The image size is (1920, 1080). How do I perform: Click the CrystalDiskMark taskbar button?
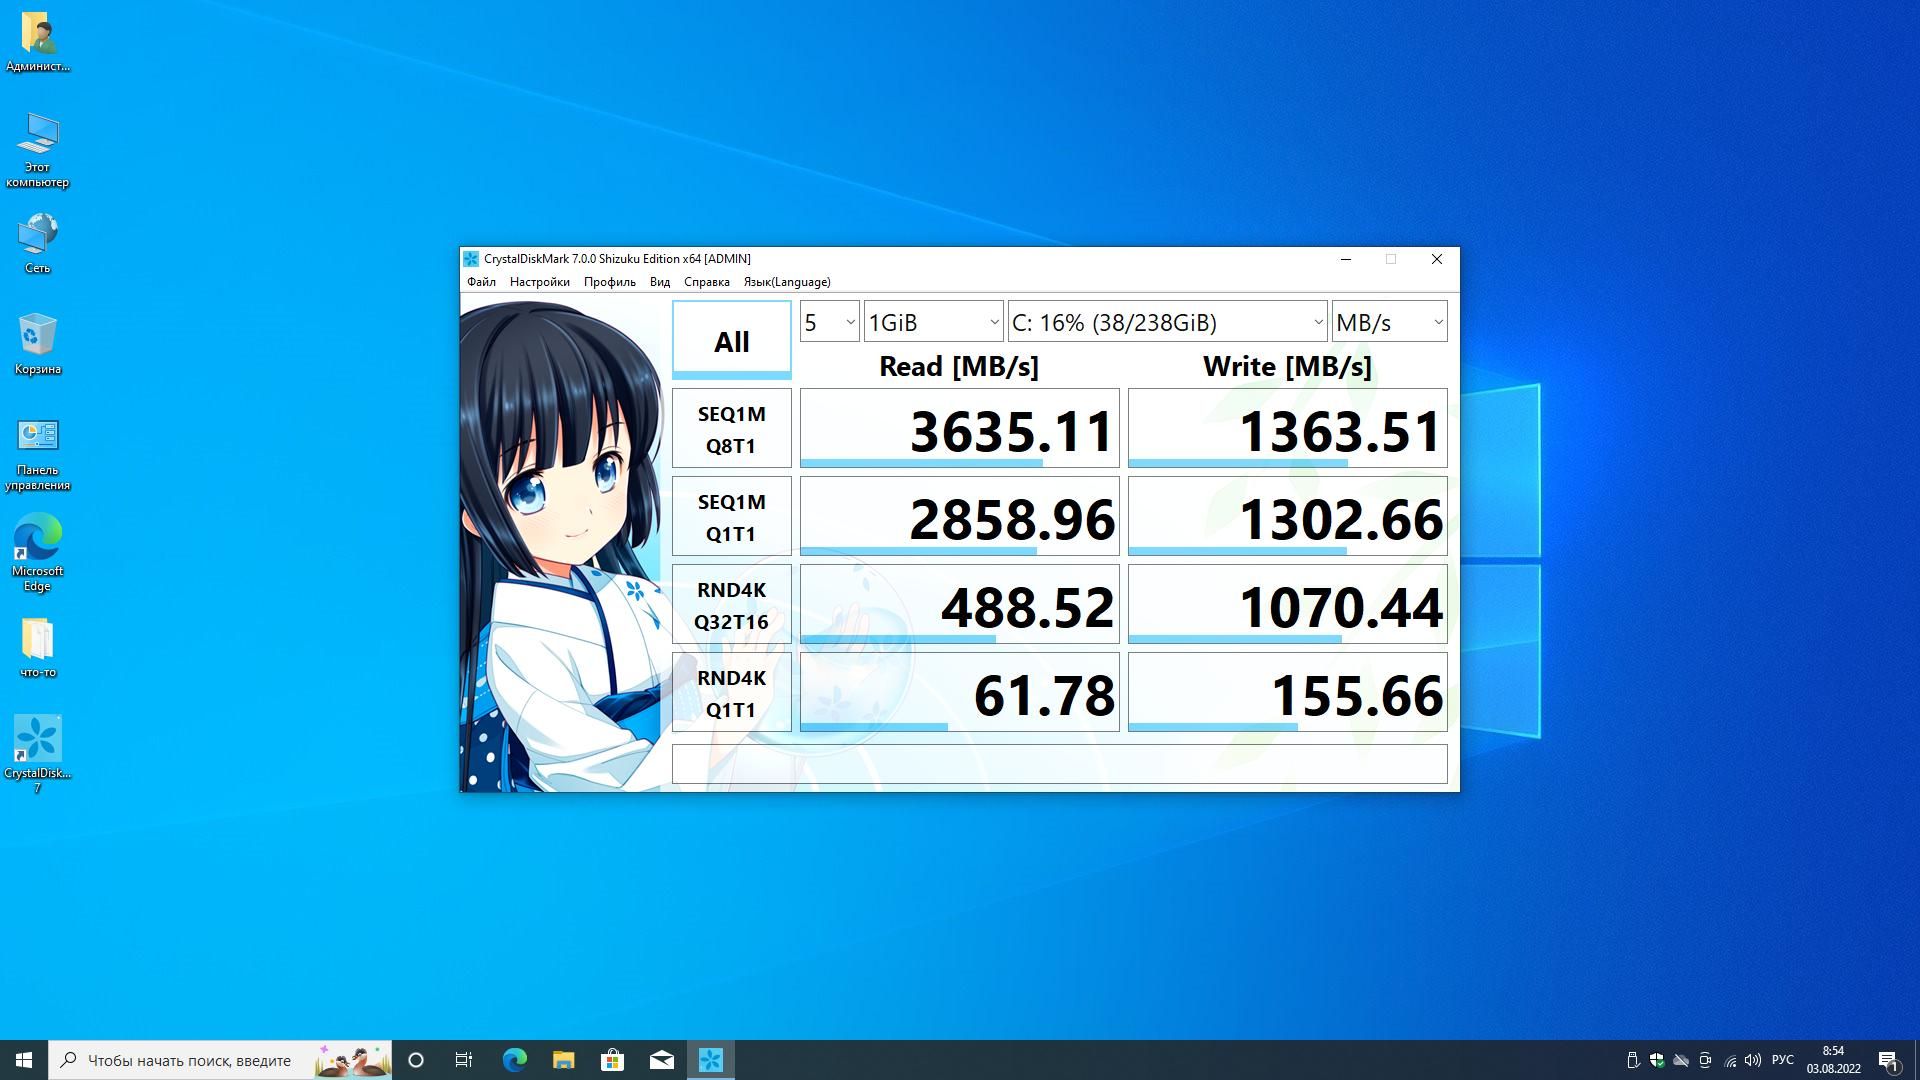point(710,1060)
